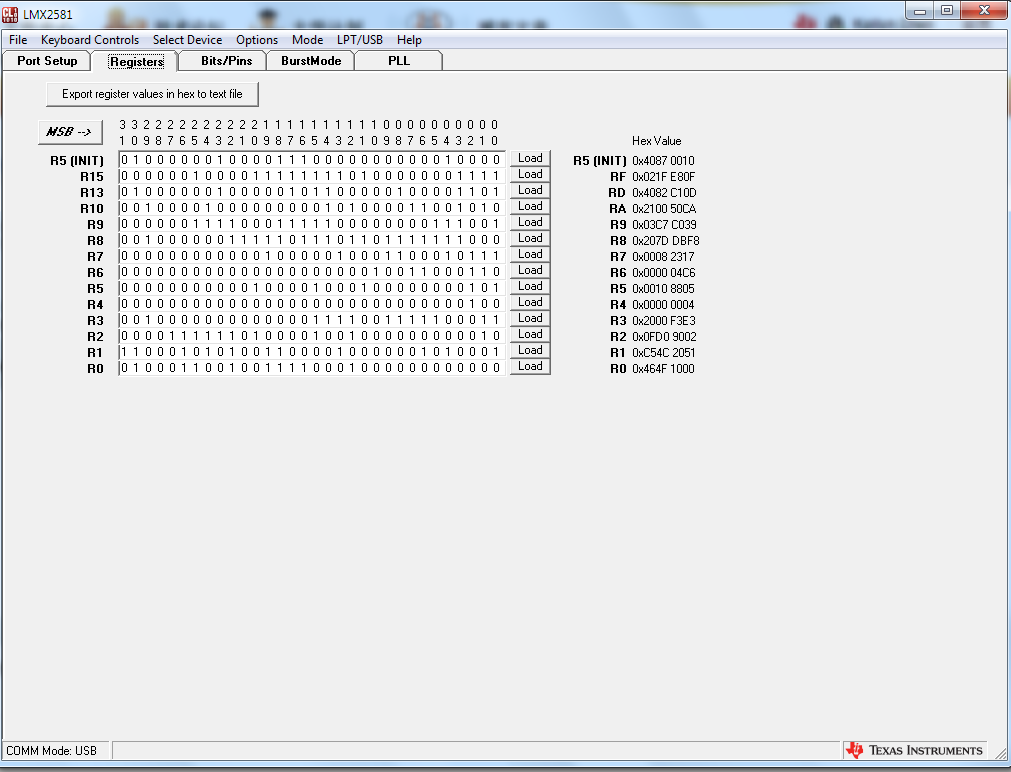The image size is (1011, 772).
Task: Open the Help menu
Action: [x=409, y=40]
